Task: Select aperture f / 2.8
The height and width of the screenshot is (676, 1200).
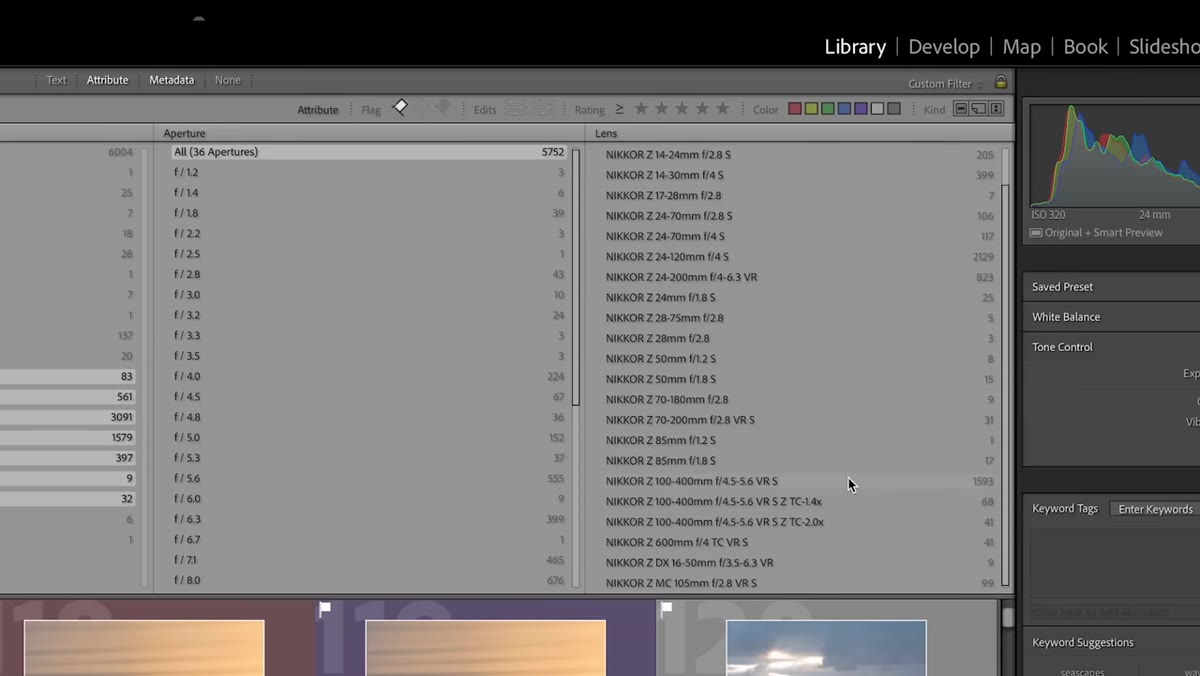Action: (x=368, y=274)
